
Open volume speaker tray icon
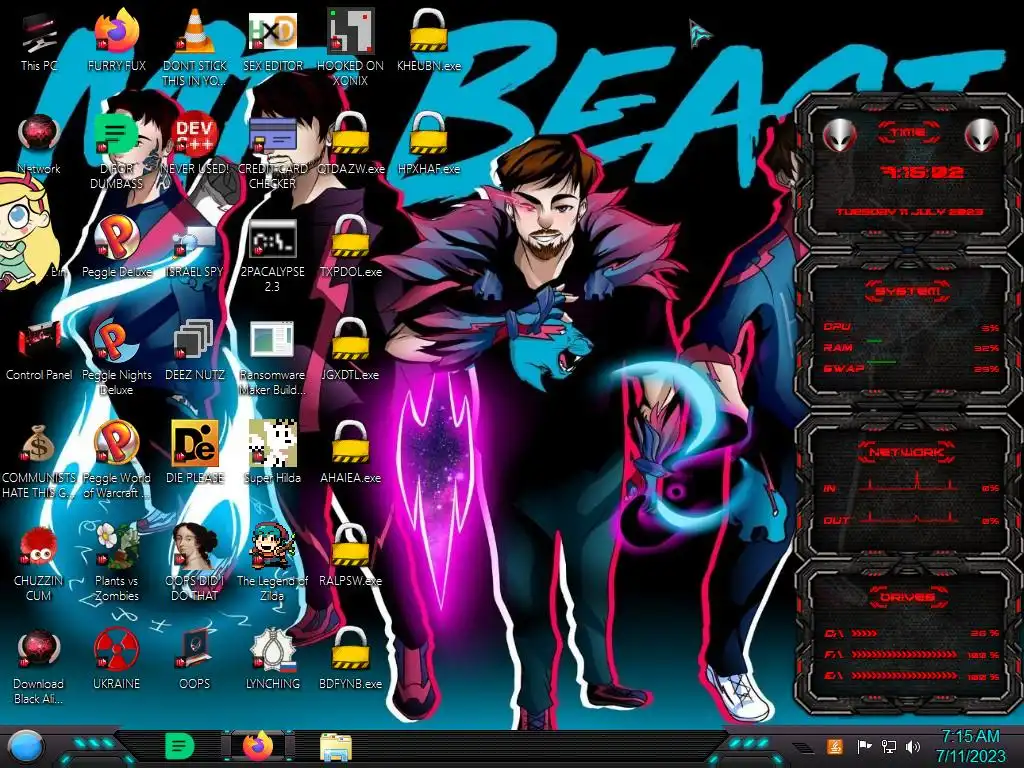(913, 746)
